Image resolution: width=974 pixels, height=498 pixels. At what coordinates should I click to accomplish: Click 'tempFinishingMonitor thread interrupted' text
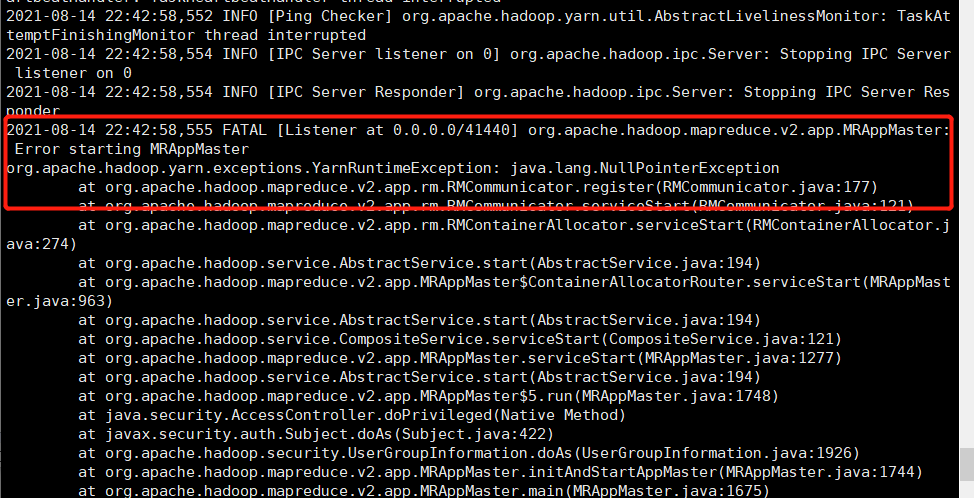[186, 35]
